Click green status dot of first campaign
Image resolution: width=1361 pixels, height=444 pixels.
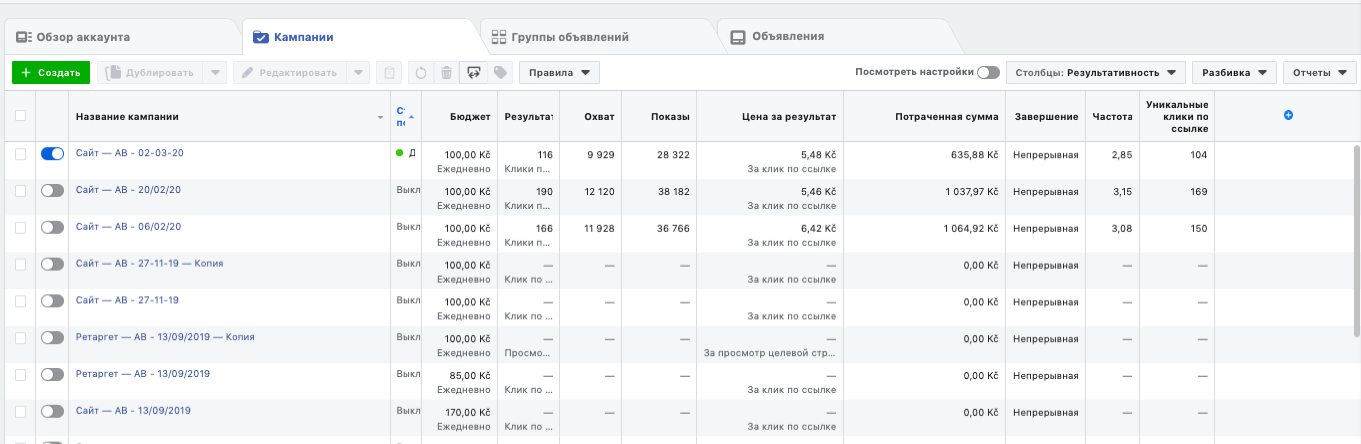coord(400,153)
